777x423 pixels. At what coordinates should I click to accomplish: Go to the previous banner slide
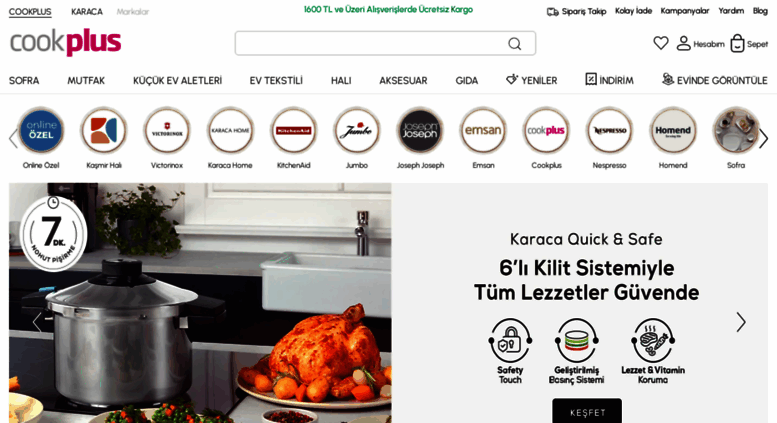37,322
